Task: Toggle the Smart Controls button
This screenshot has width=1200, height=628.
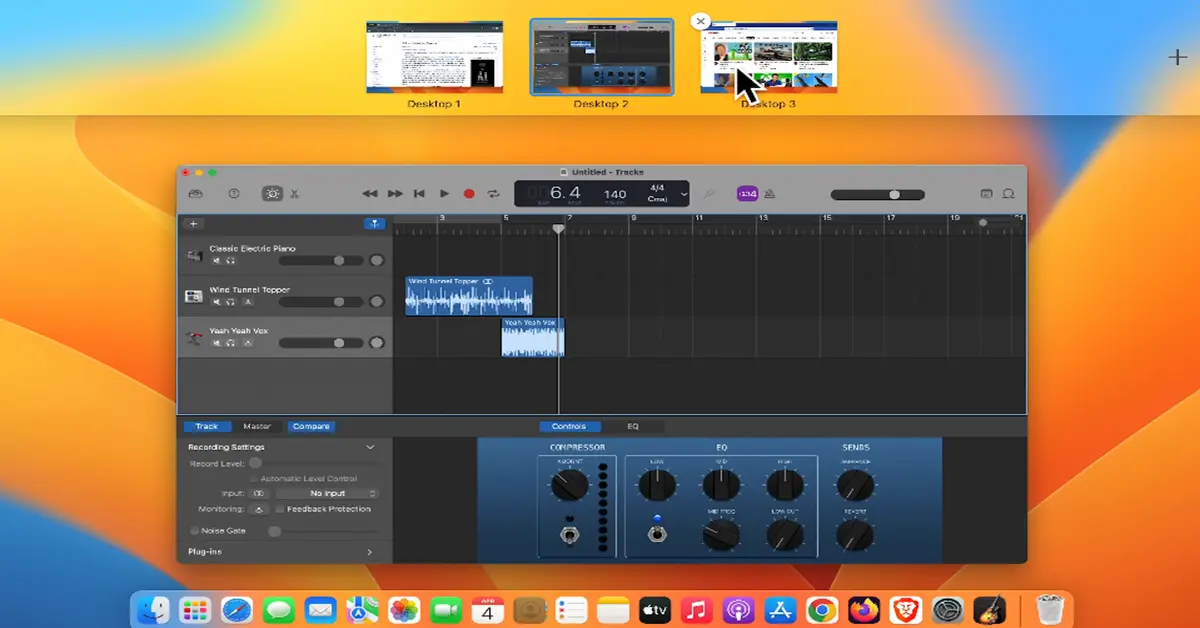Action: point(271,194)
